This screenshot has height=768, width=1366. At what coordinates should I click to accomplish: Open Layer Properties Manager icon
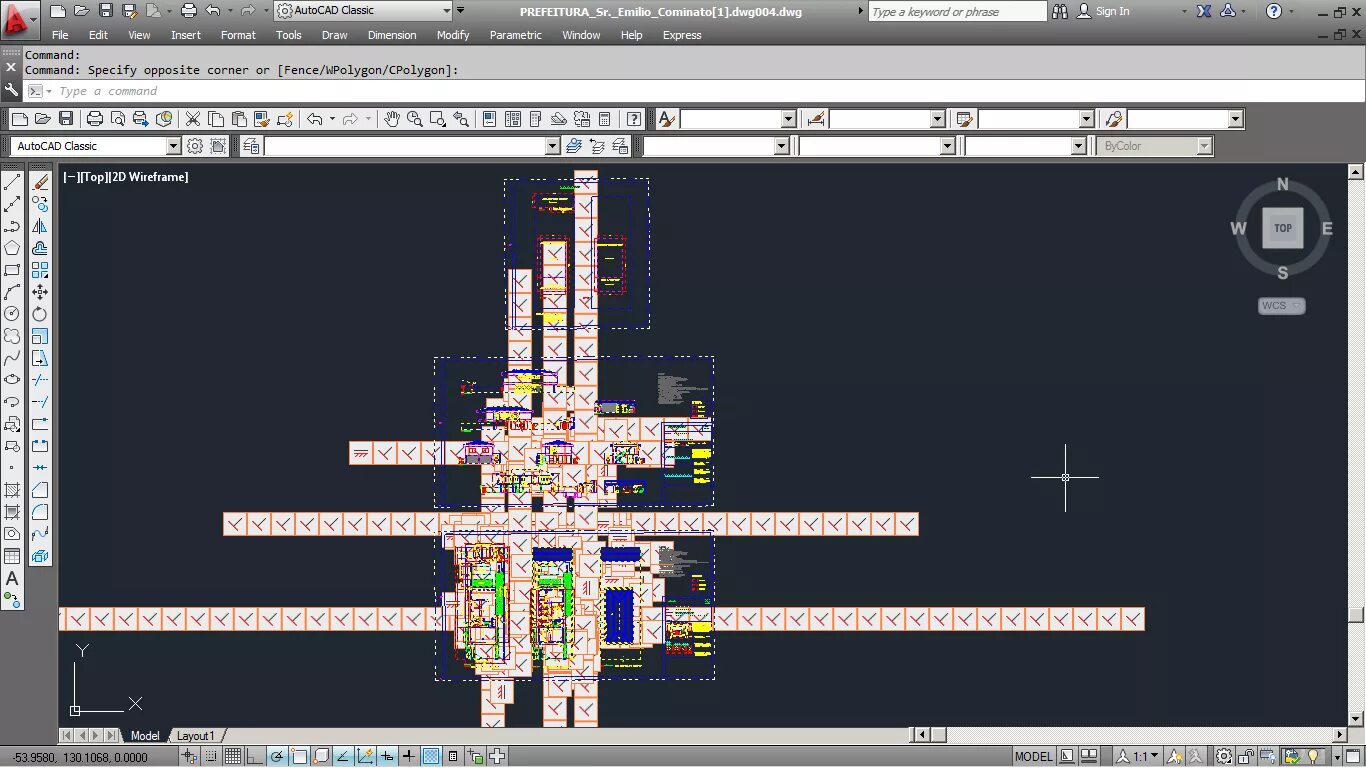point(251,146)
